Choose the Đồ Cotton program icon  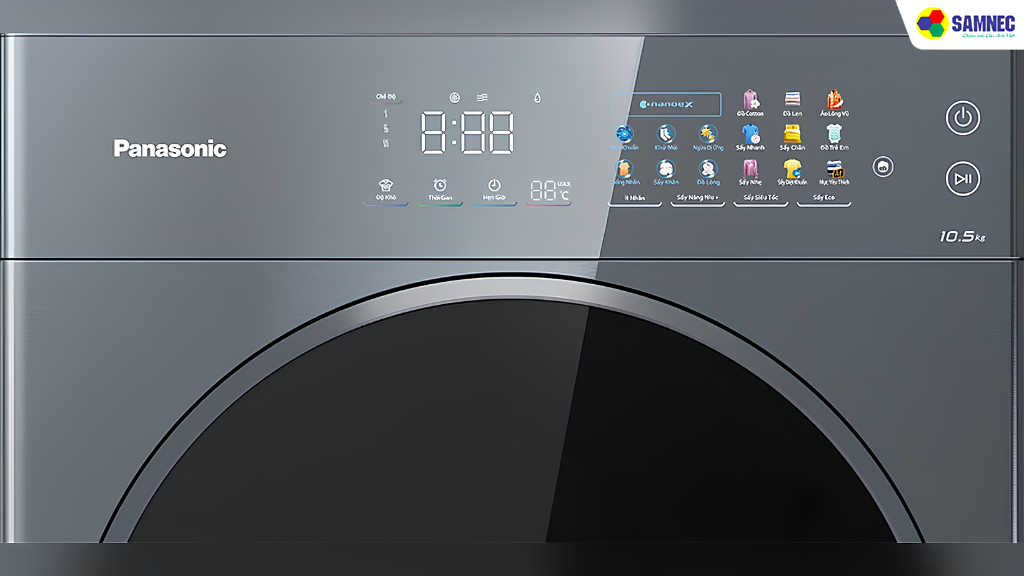pyautogui.click(x=750, y=103)
